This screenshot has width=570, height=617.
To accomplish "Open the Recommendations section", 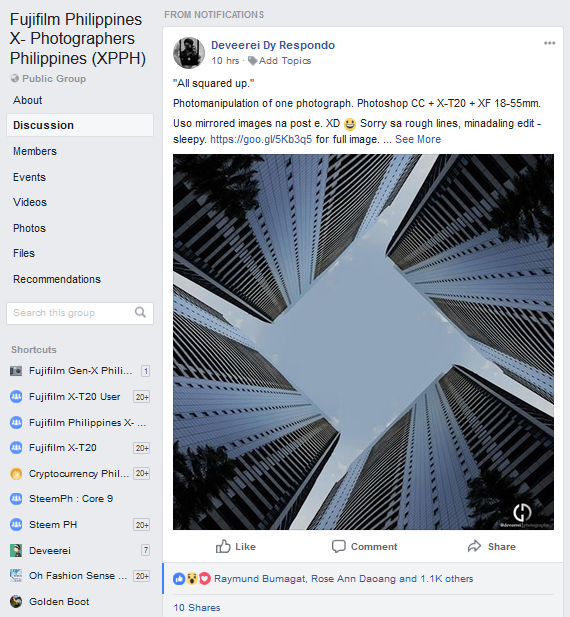I will (x=57, y=279).
